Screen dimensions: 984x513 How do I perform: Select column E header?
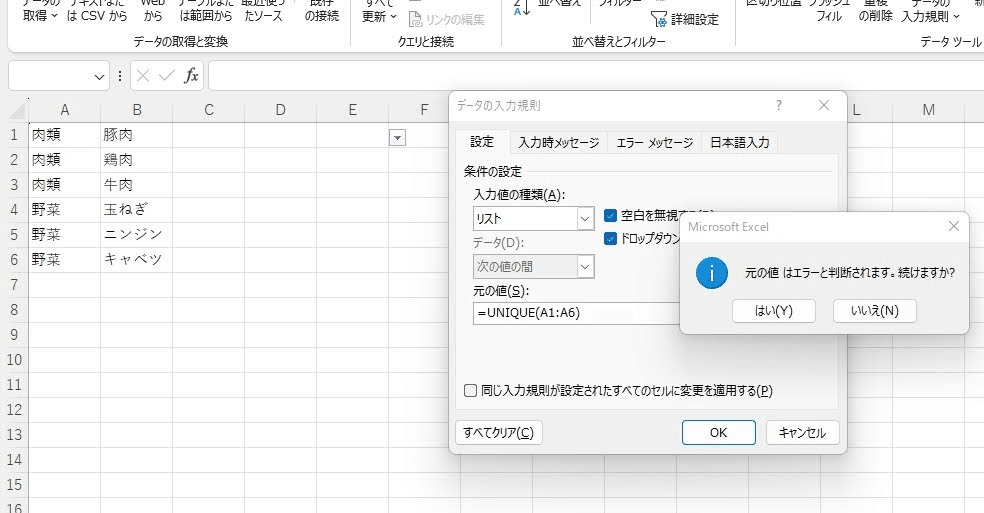click(353, 110)
